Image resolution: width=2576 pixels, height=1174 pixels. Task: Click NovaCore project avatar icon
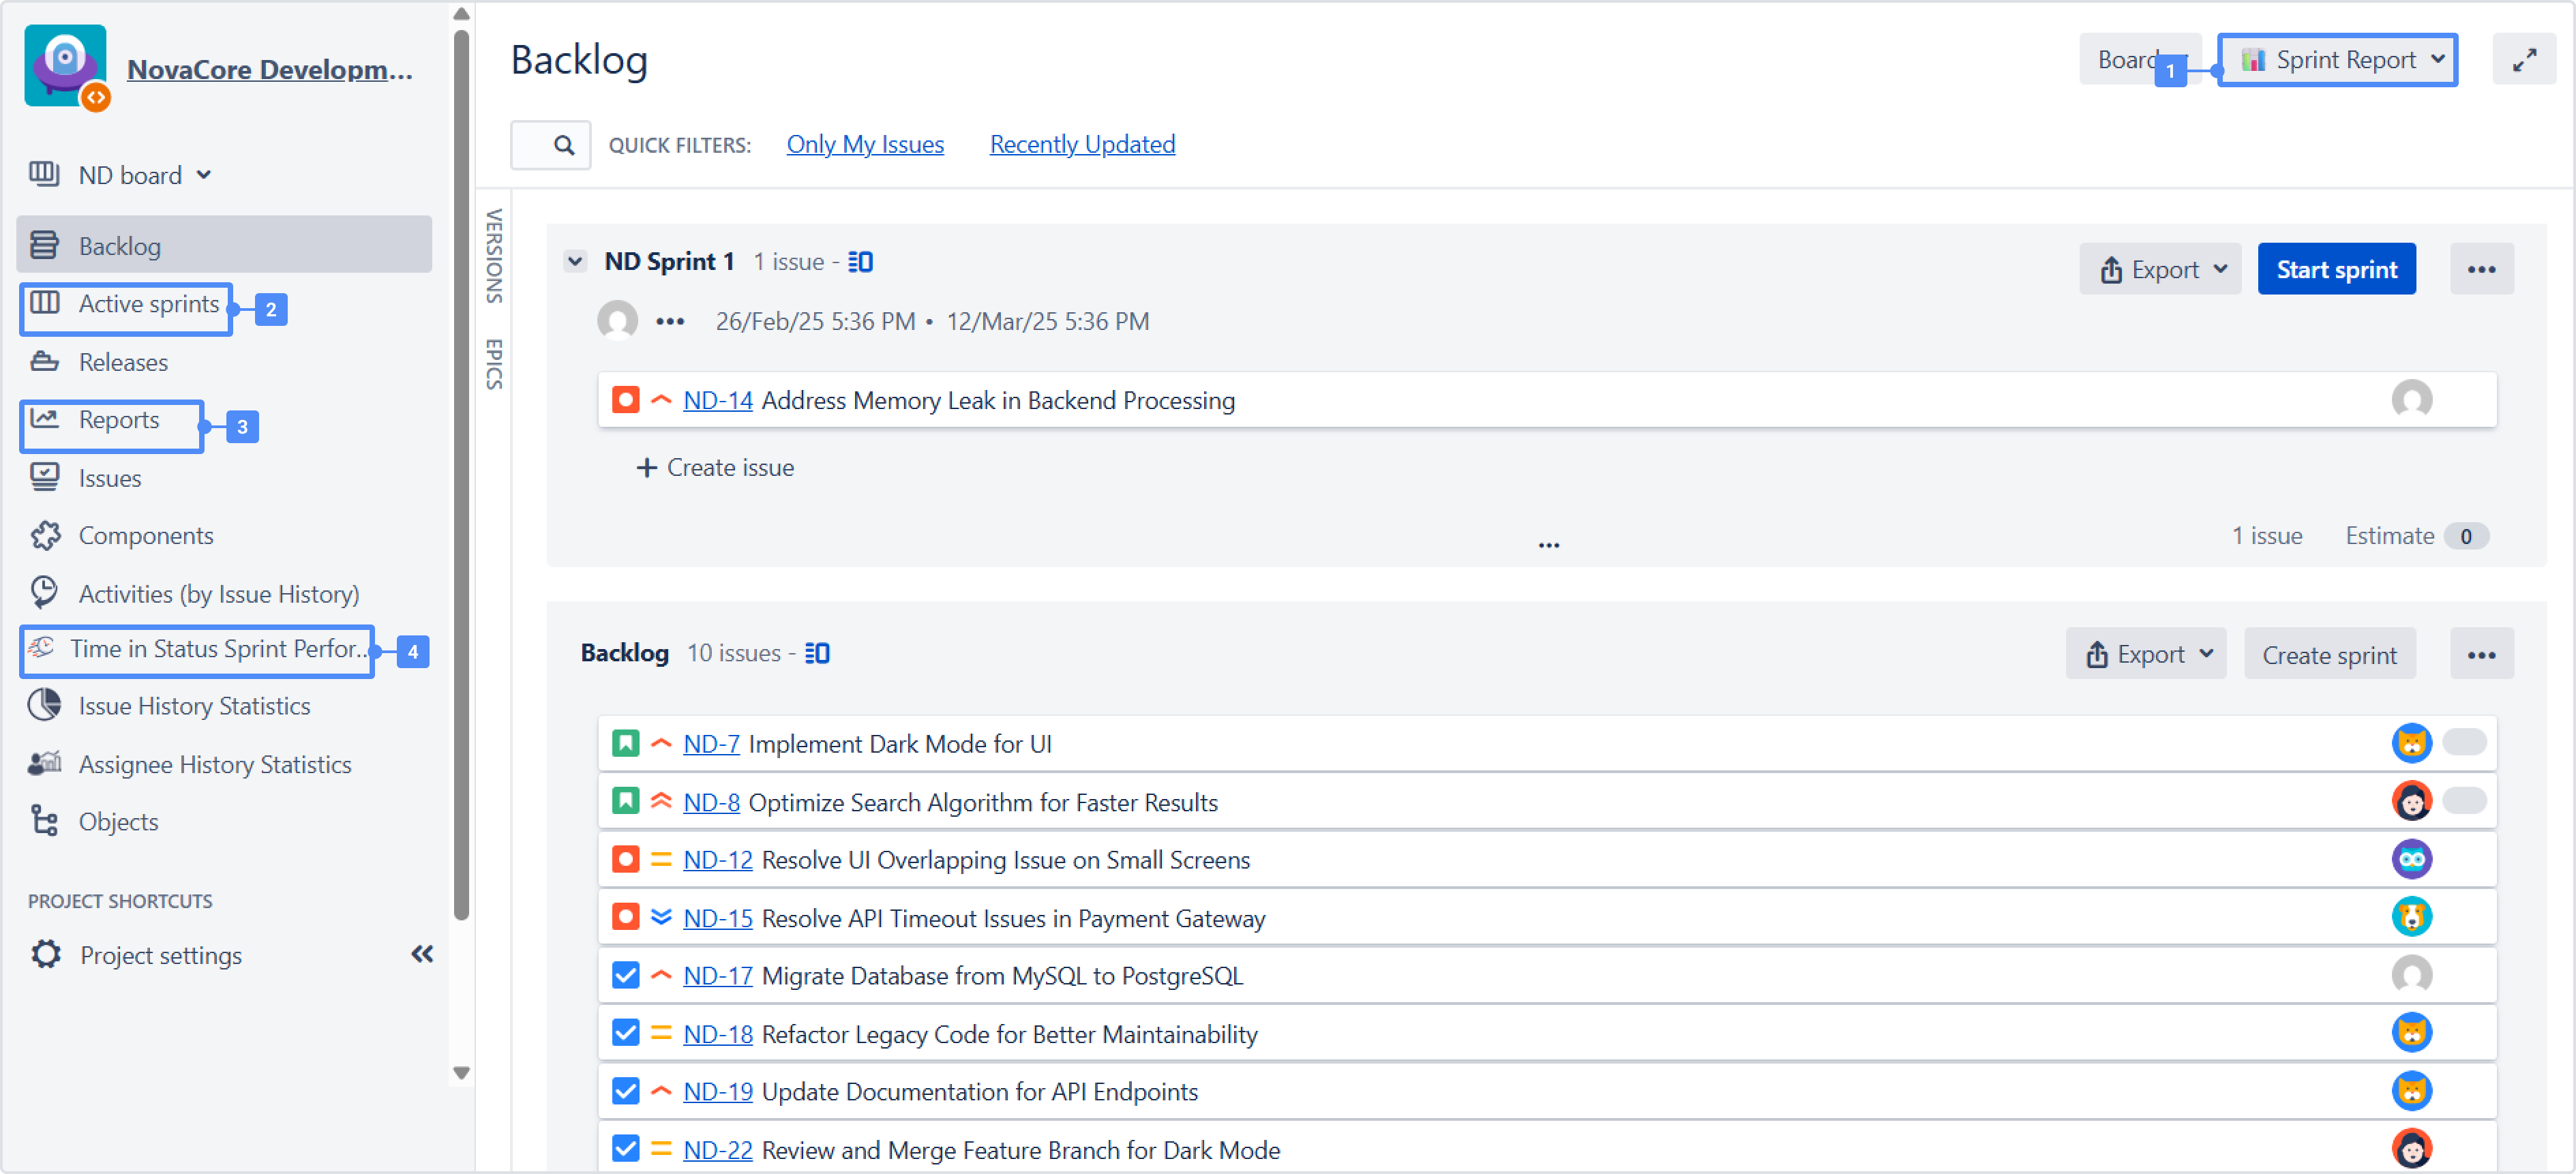pos(66,66)
